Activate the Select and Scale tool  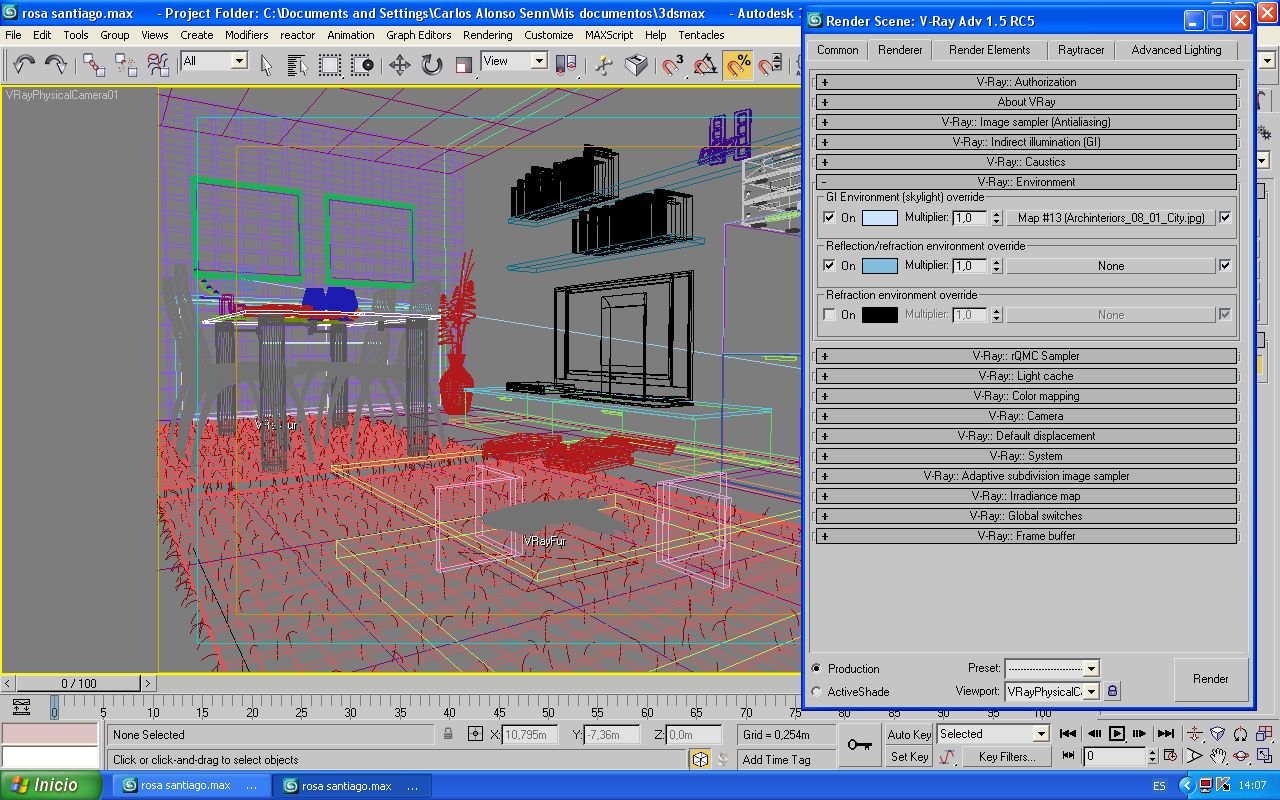(x=463, y=66)
